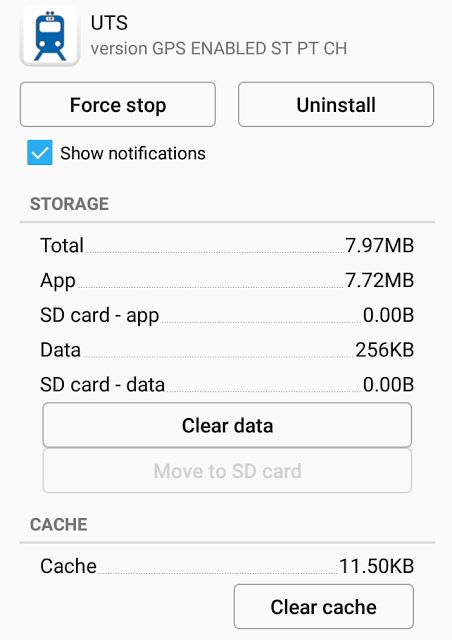The width and height of the screenshot is (452, 640).
Task: Toggle the Show notifications checkbox
Action: (40, 153)
